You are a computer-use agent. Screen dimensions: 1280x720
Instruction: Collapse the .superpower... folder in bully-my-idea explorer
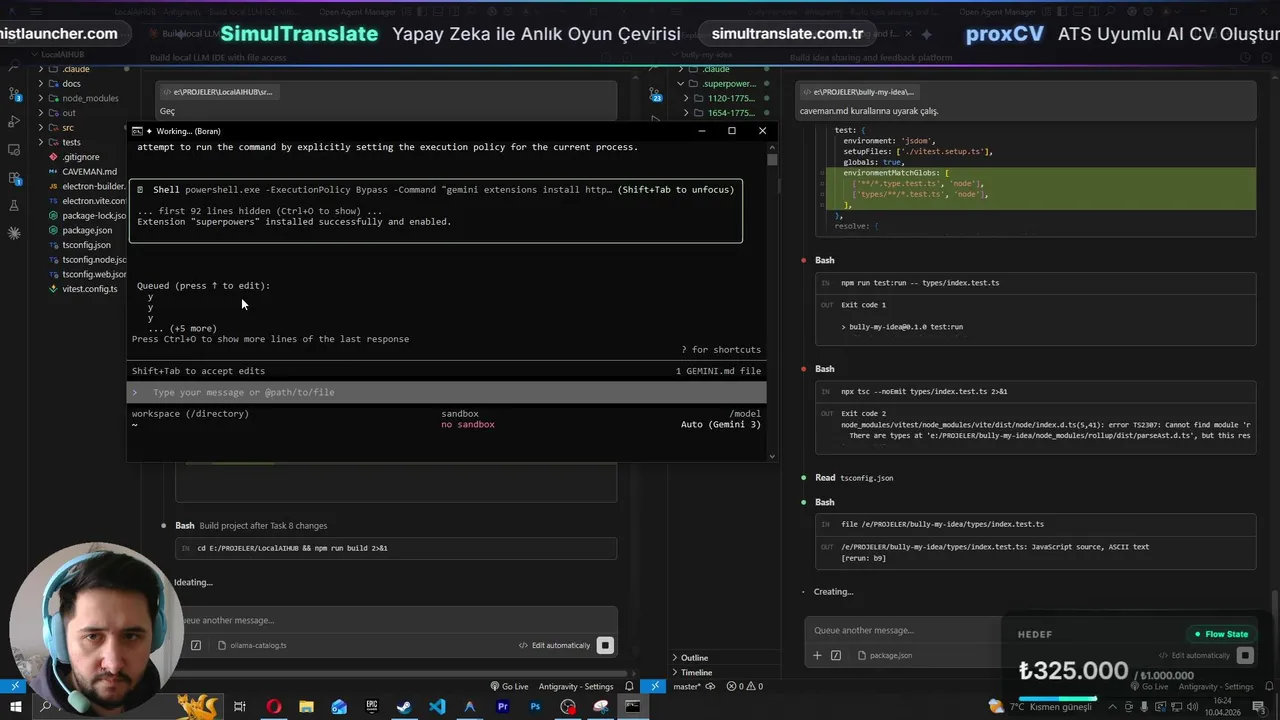(725, 84)
